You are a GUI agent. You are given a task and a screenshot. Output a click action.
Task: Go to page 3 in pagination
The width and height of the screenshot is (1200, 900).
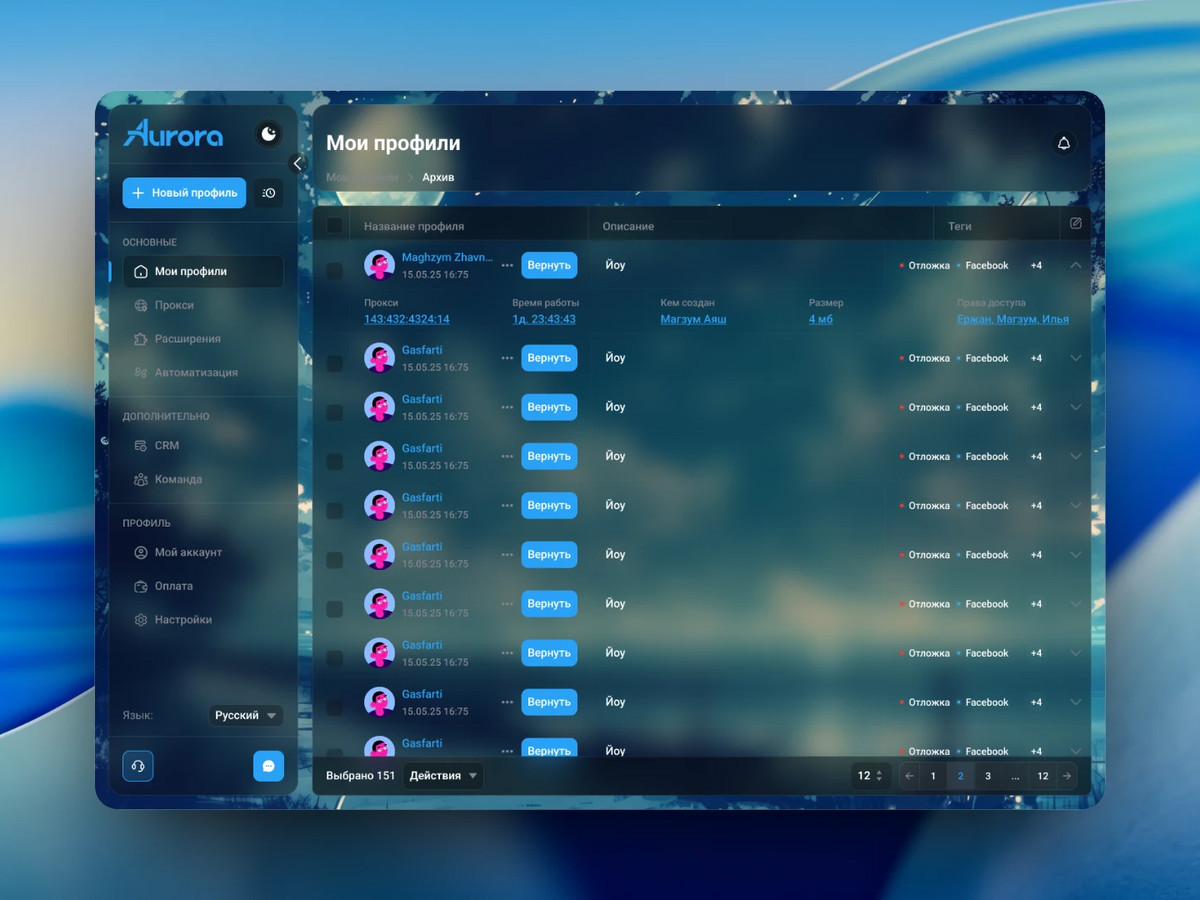(x=987, y=776)
